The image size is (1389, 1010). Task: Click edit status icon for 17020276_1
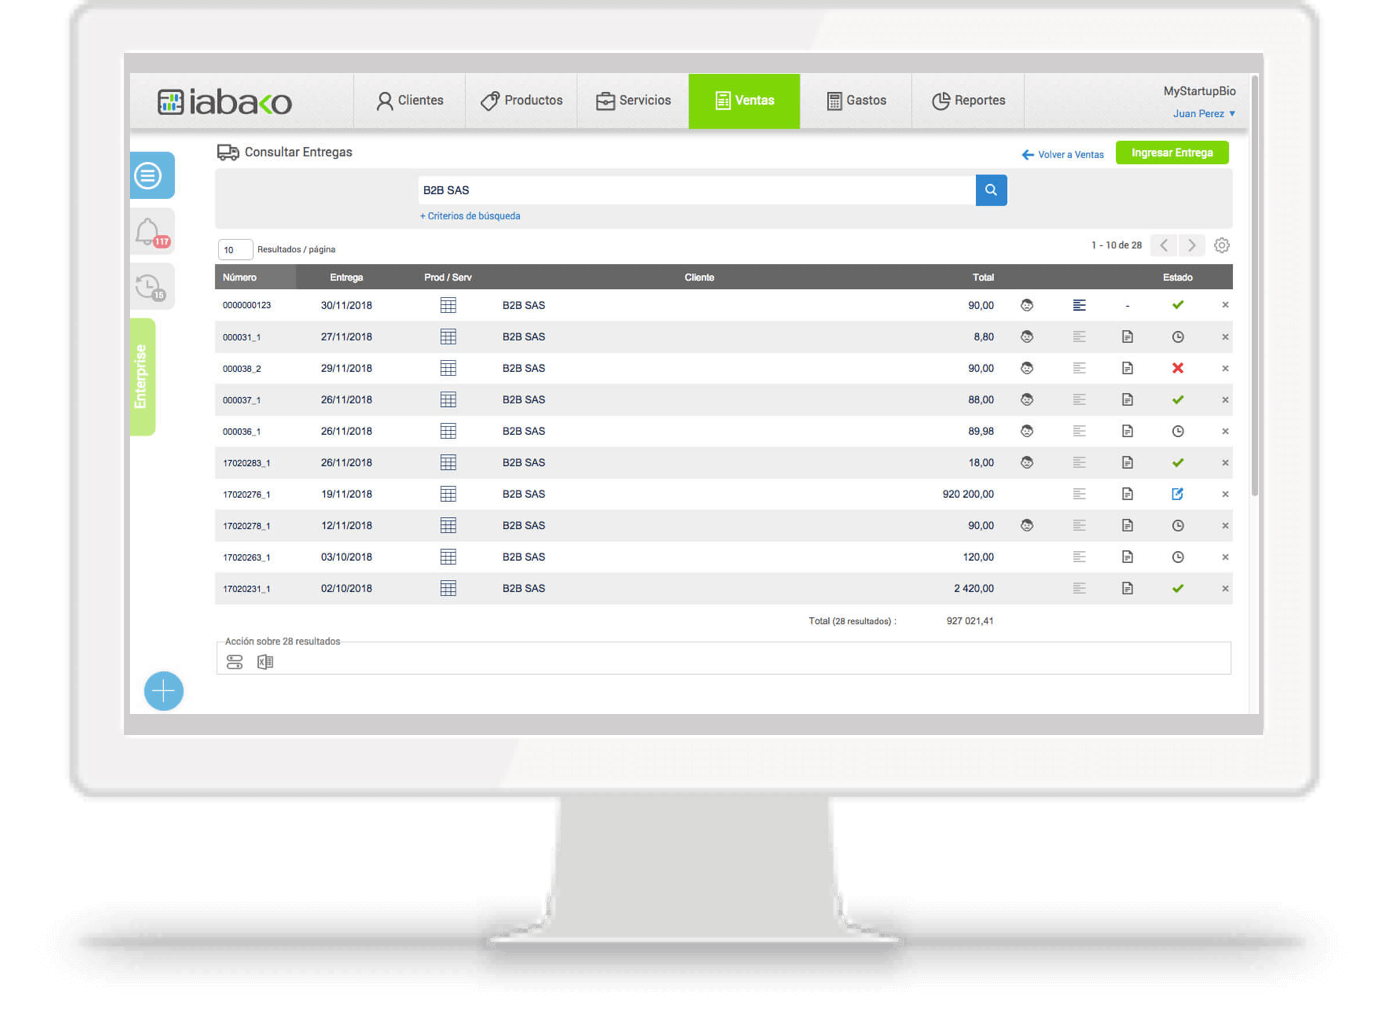point(1178,494)
